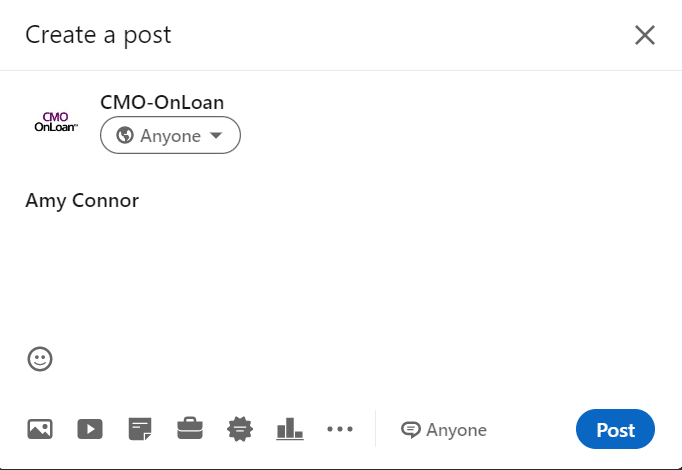Click the CMO-OnLoan logo thumbnail
The width and height of the screenshot is (682, 470).
(56, 121)
